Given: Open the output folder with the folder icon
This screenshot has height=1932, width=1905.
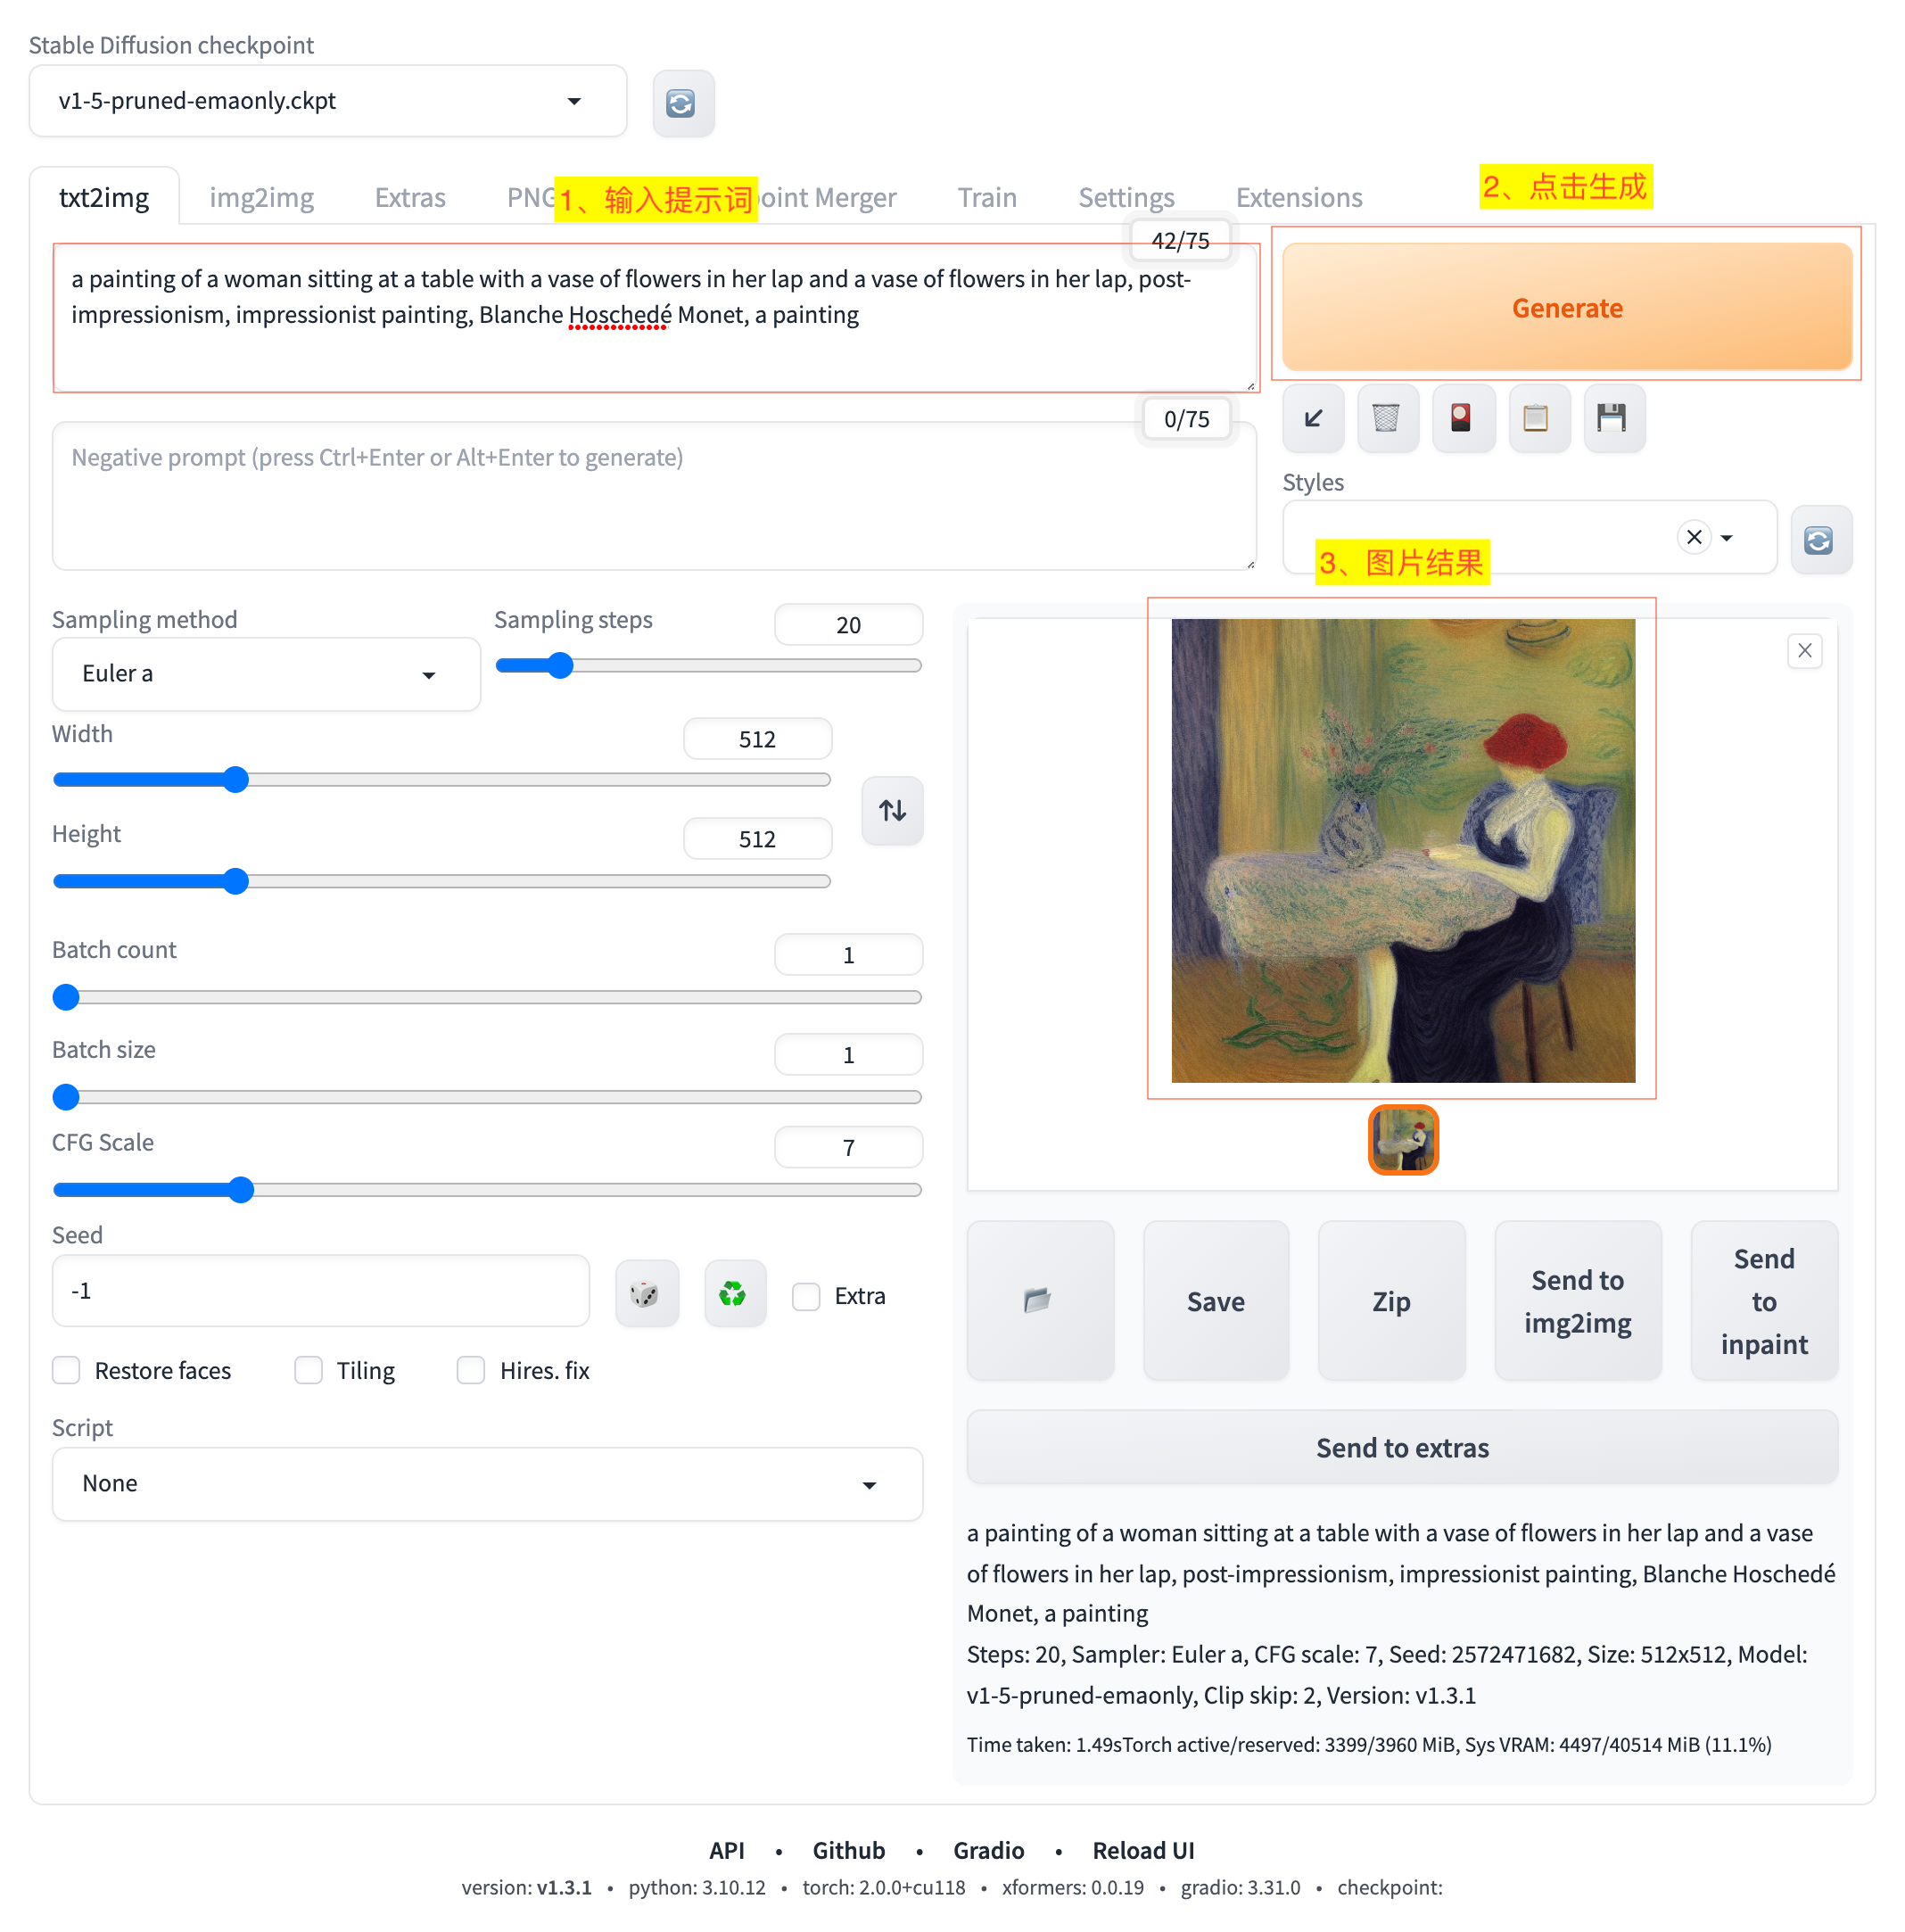Looking at the screenshot, I should pos(1039,1300).
